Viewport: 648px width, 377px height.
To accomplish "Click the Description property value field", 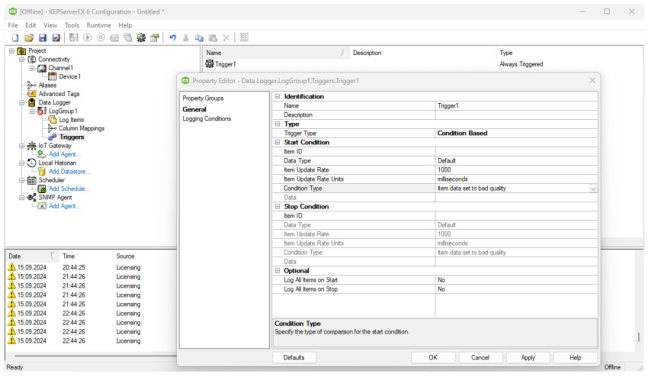I will [516, 115].
